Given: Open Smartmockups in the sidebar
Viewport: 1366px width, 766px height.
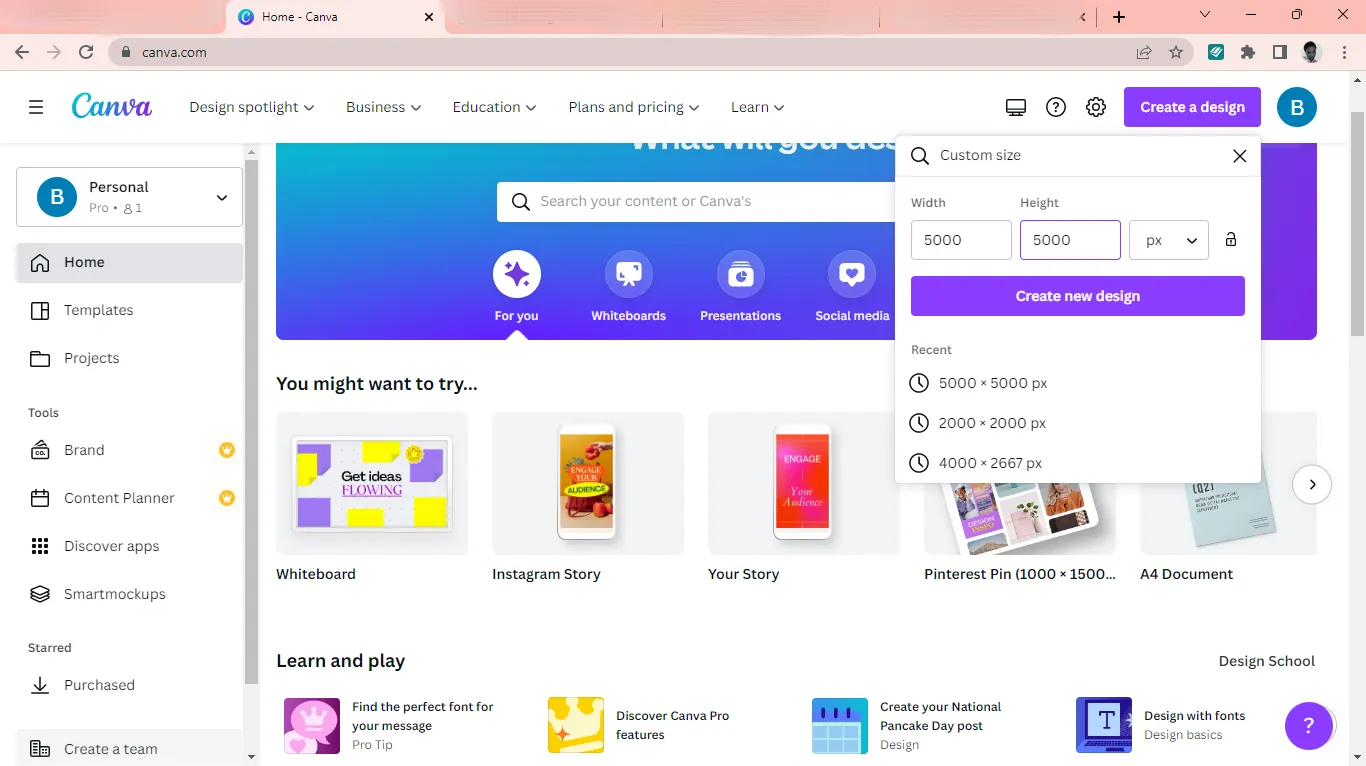Looking at the screenshot, I should click(x=129, y=594).
